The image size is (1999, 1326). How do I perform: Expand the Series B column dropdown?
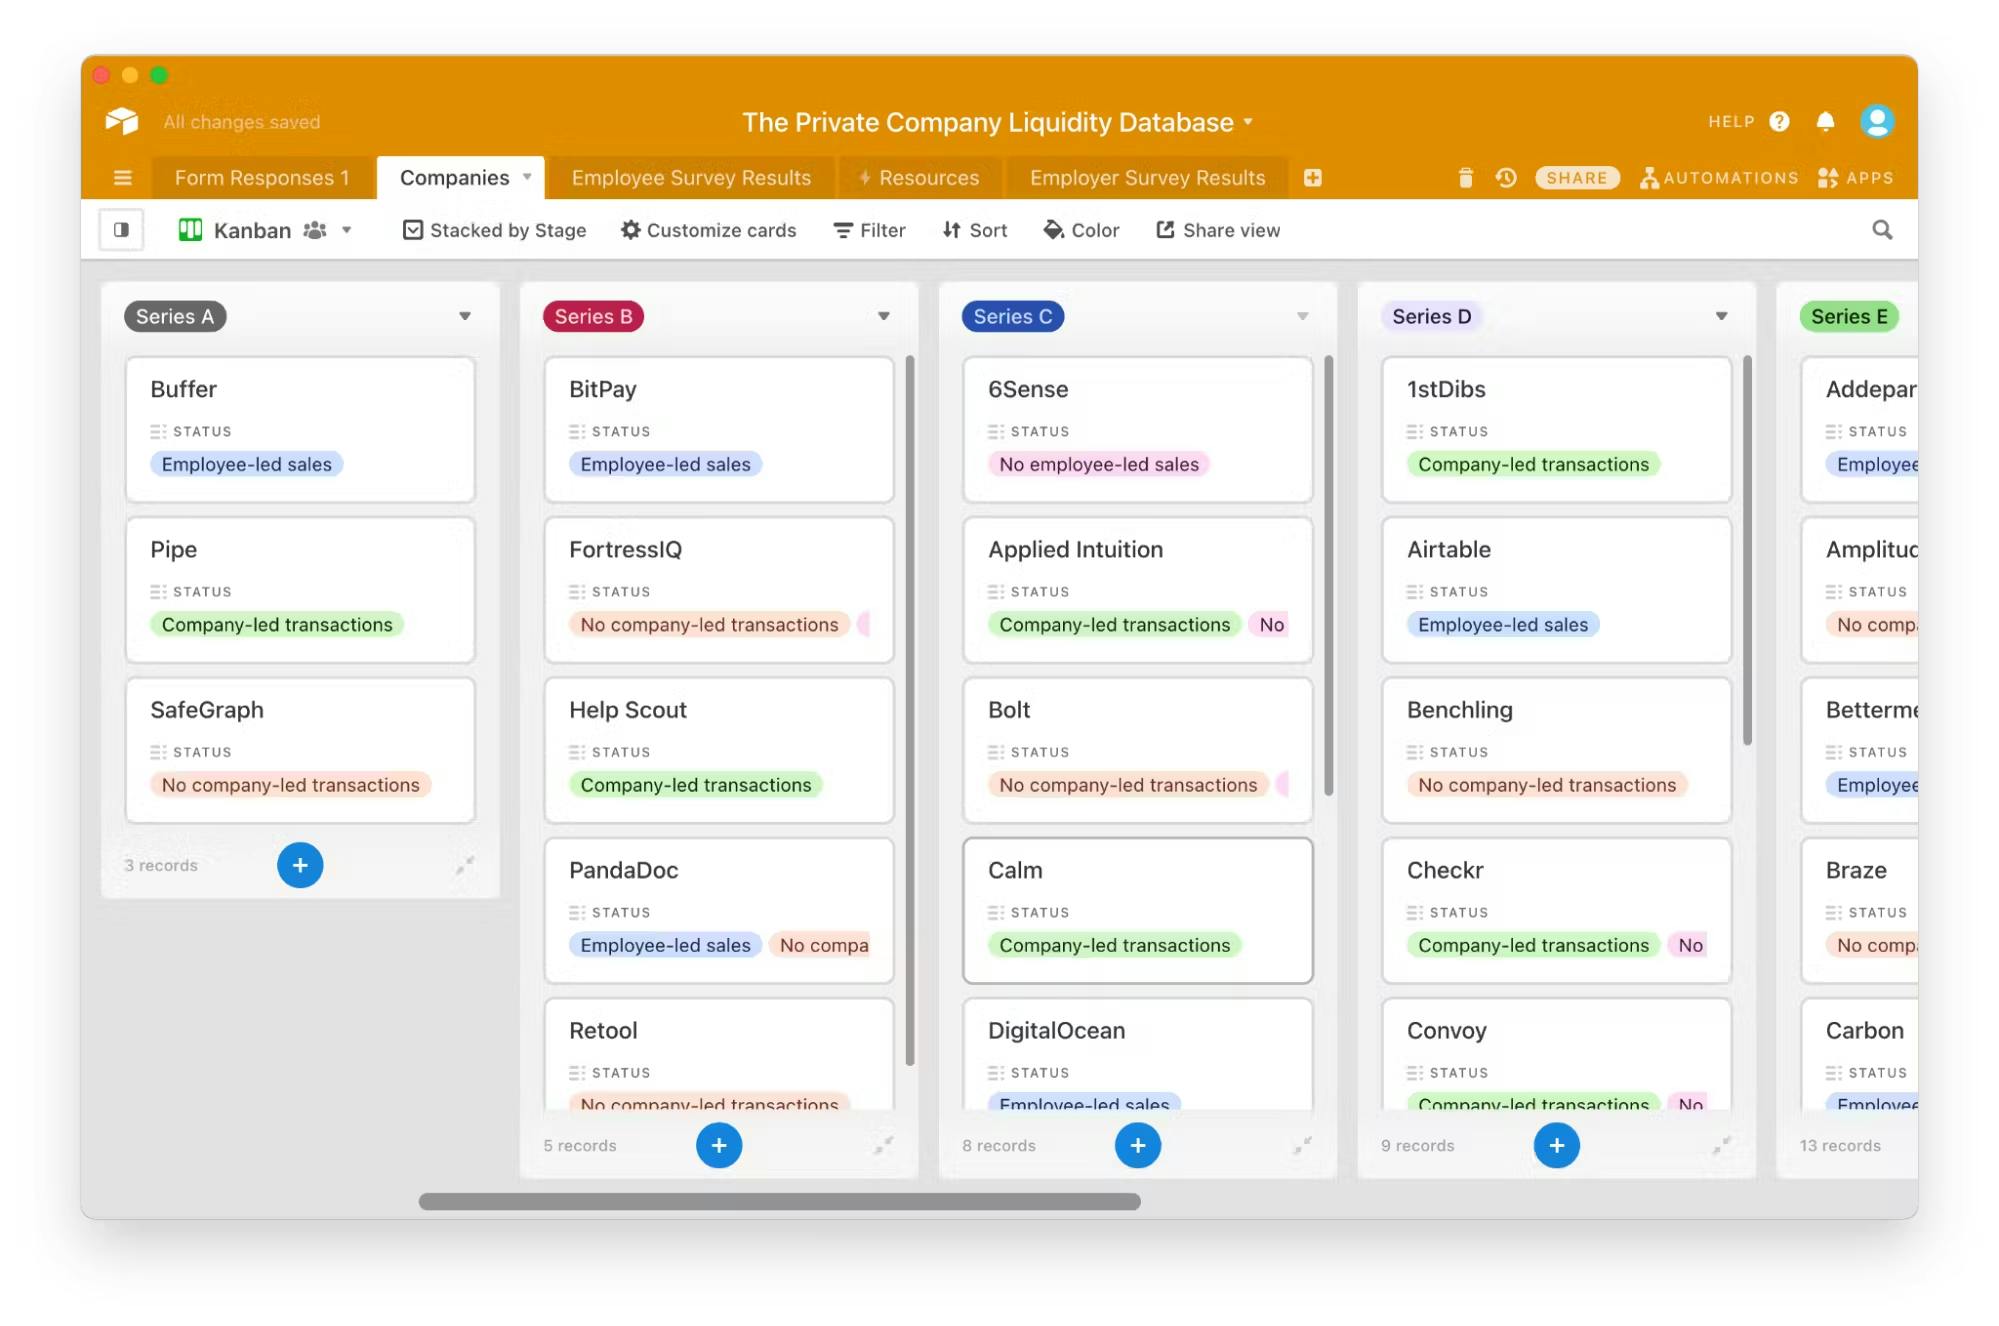click(x=883, y=315)
